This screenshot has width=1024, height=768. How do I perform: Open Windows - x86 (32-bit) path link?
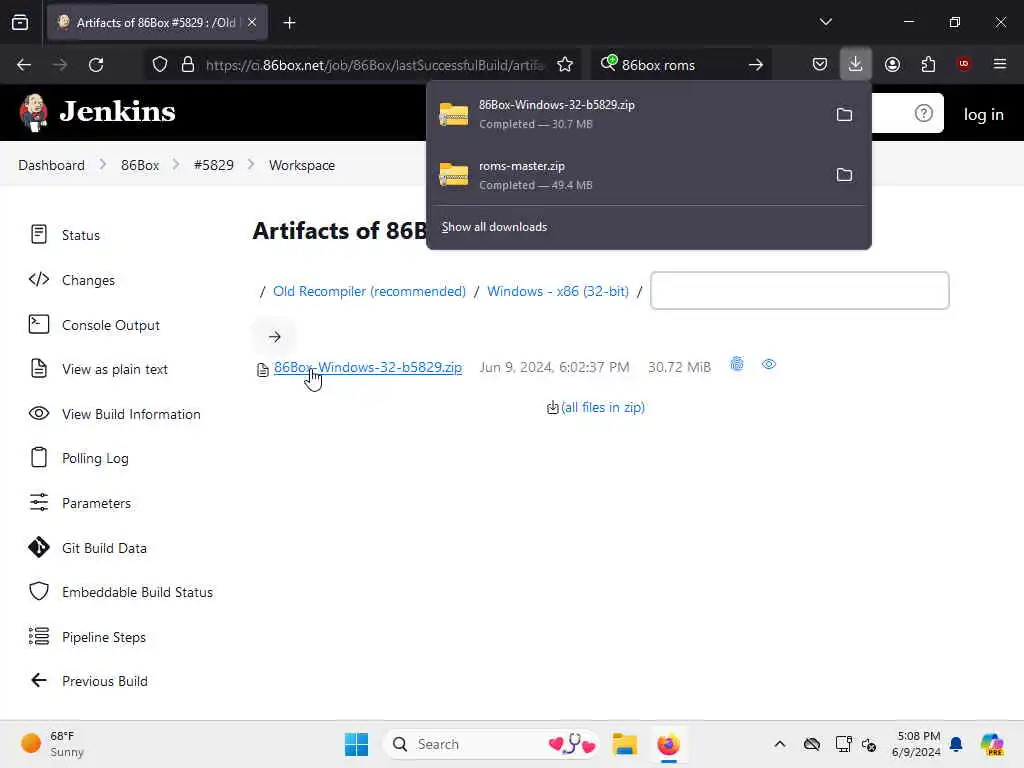(558, 291)
